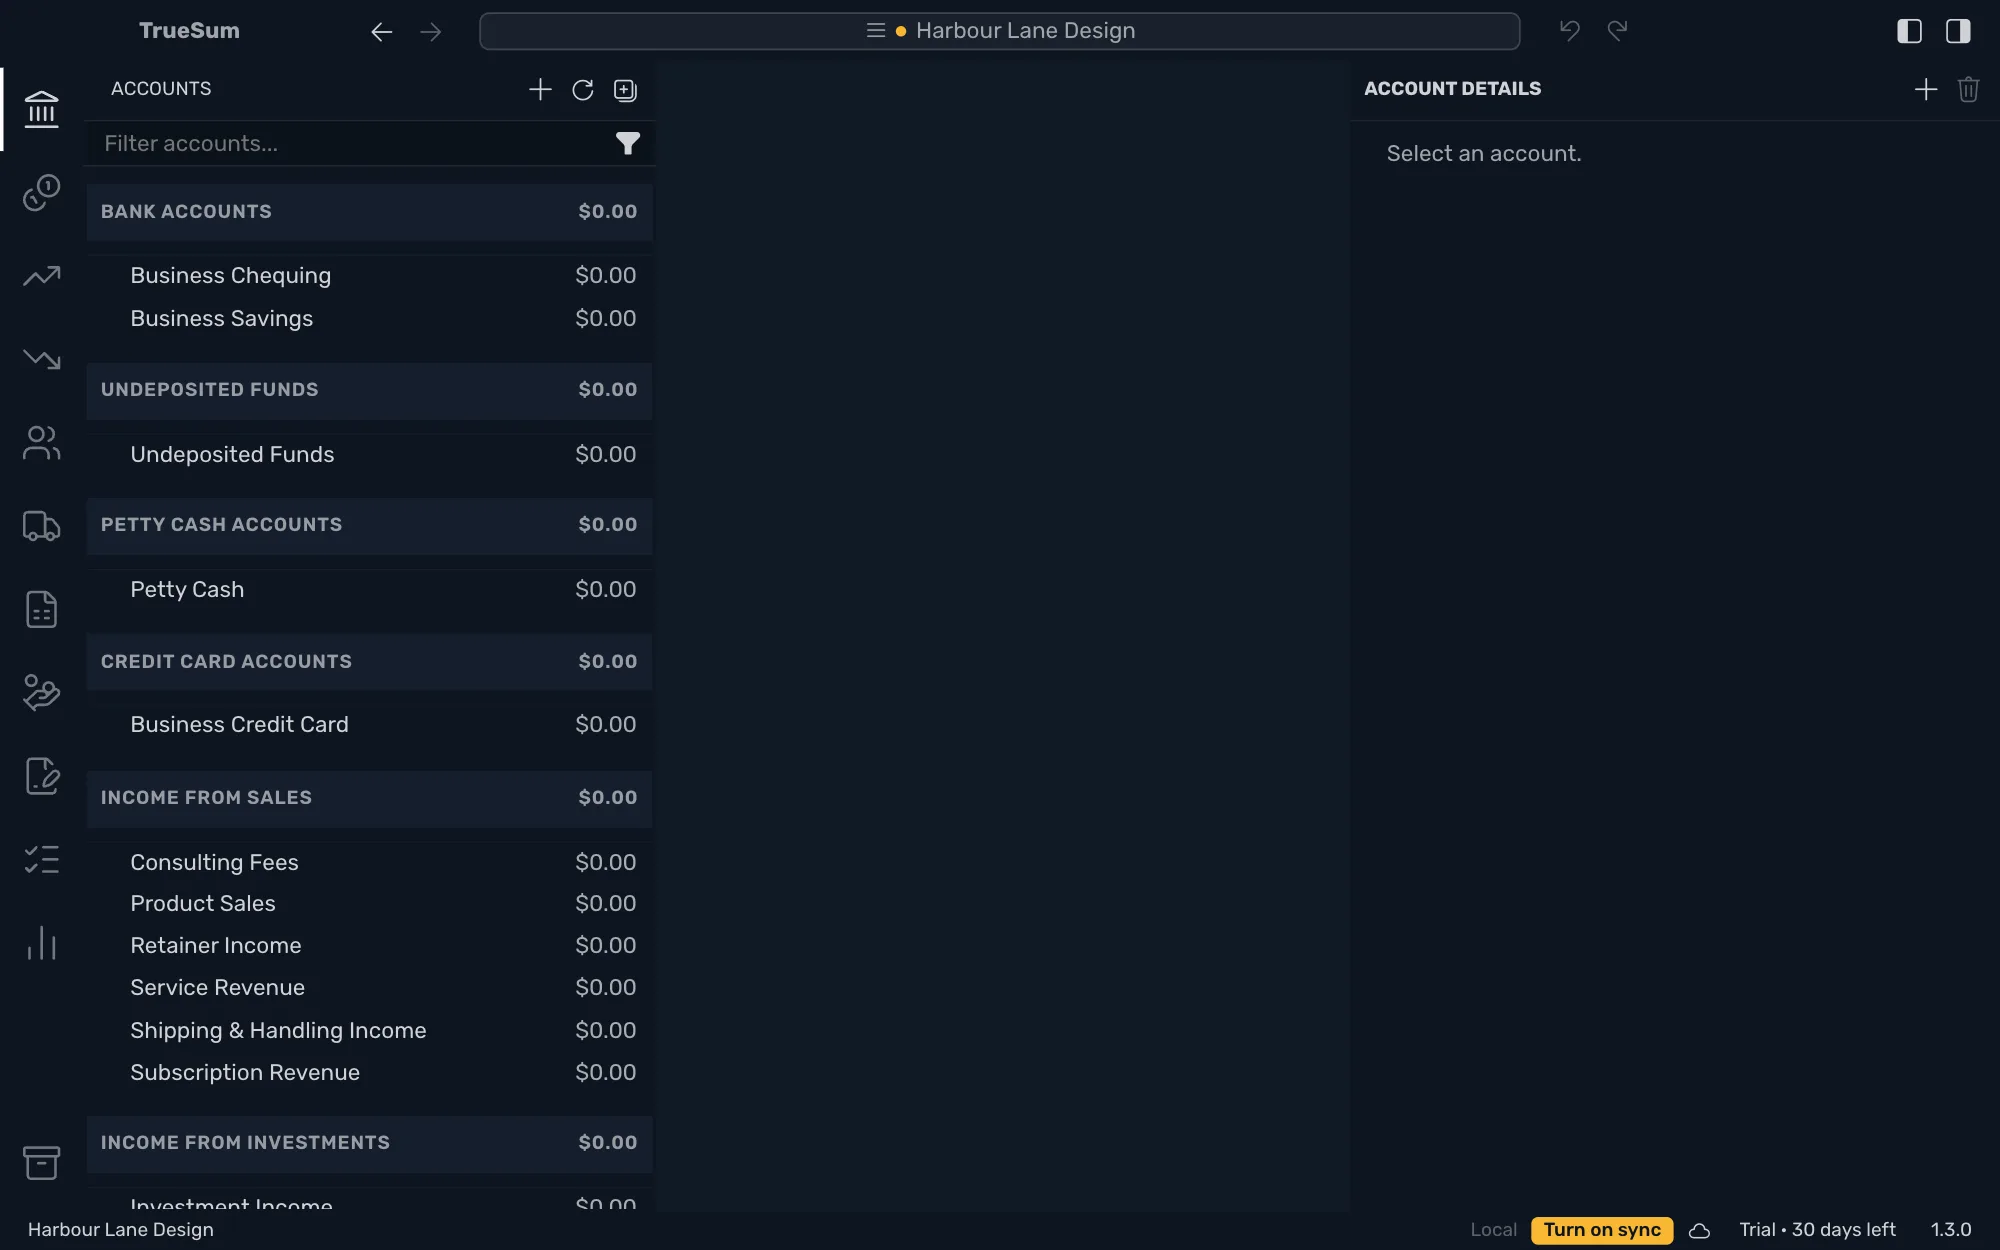Select the Consulting Fees account

369,862
